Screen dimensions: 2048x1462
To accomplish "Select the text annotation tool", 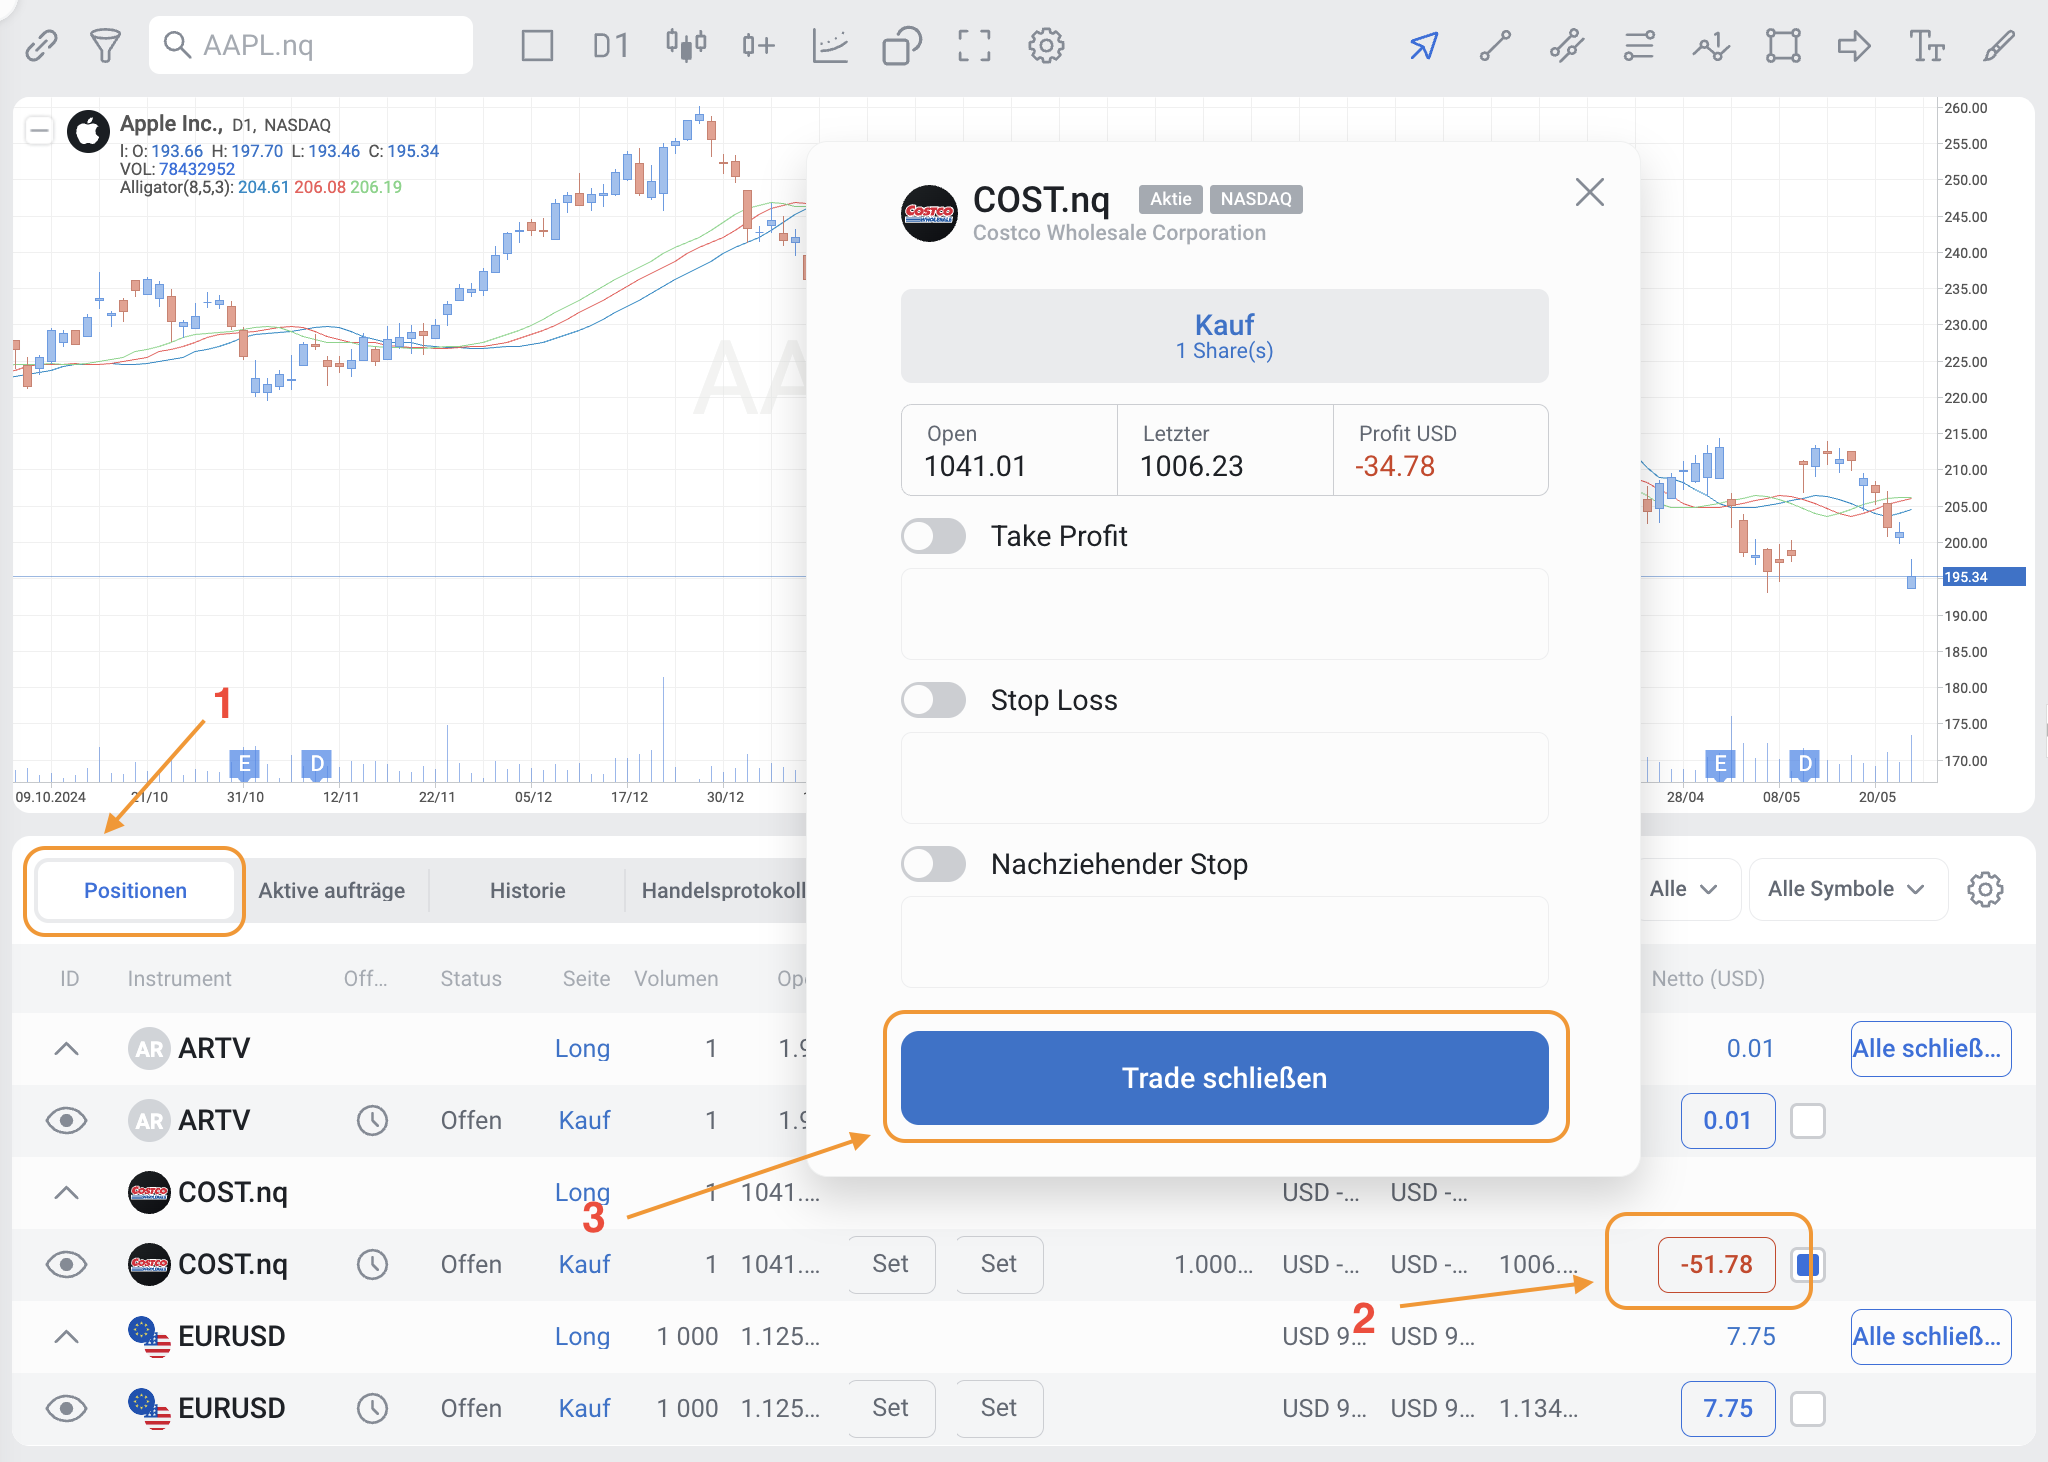I will (1926, 46).
